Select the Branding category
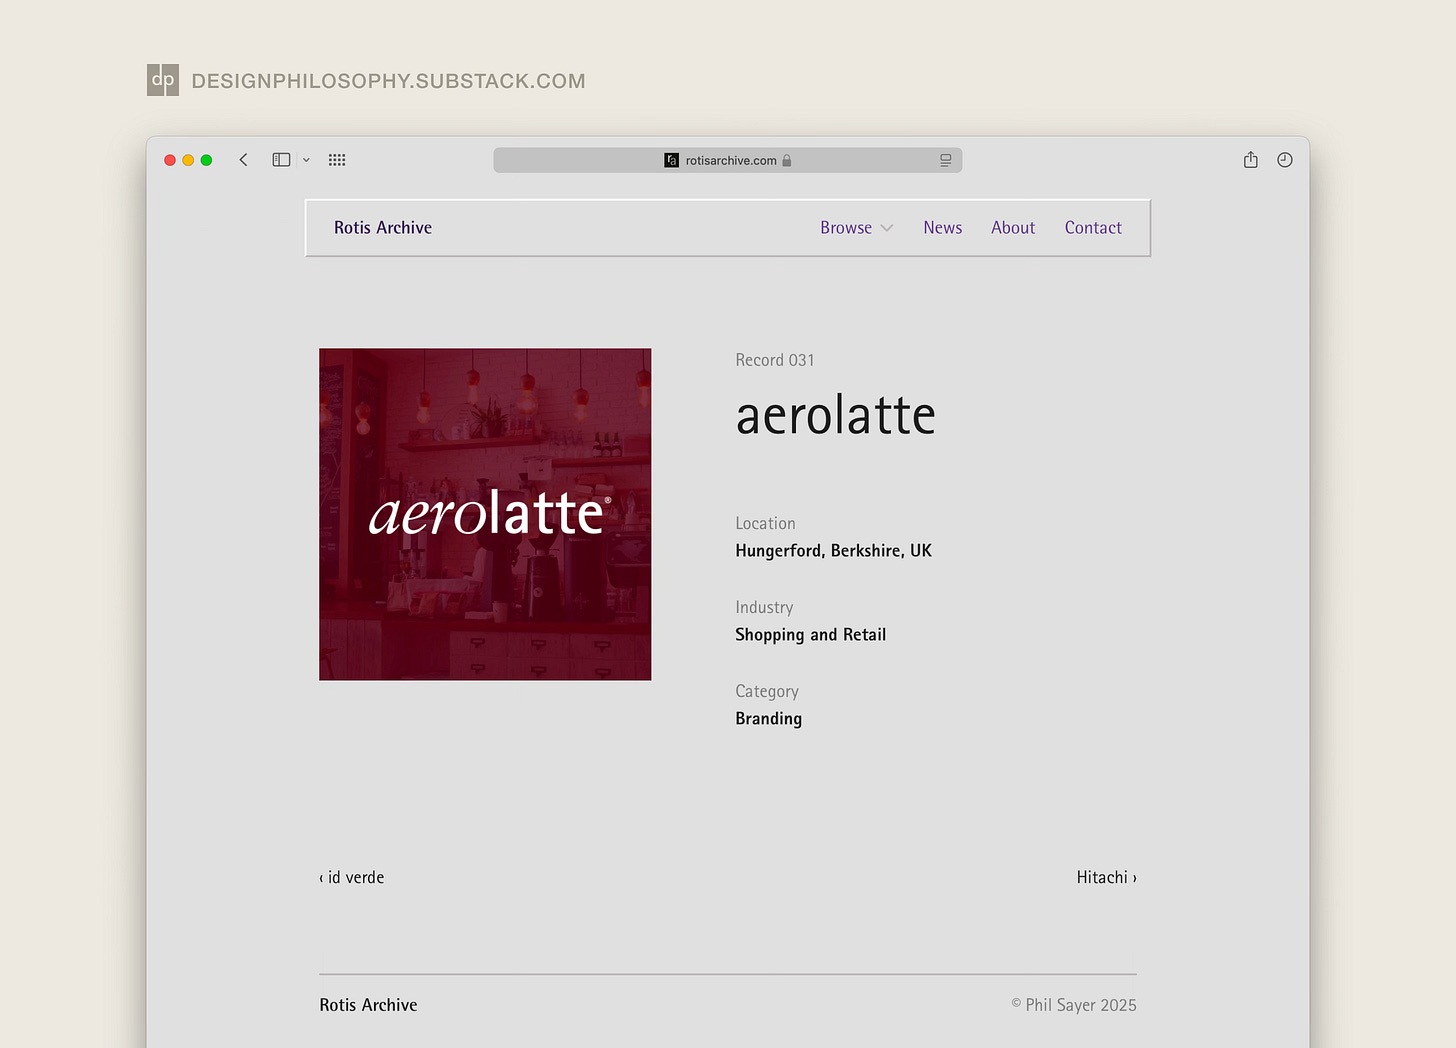1456x1048 pixels. pyautogui.click(x=768, y=719)
